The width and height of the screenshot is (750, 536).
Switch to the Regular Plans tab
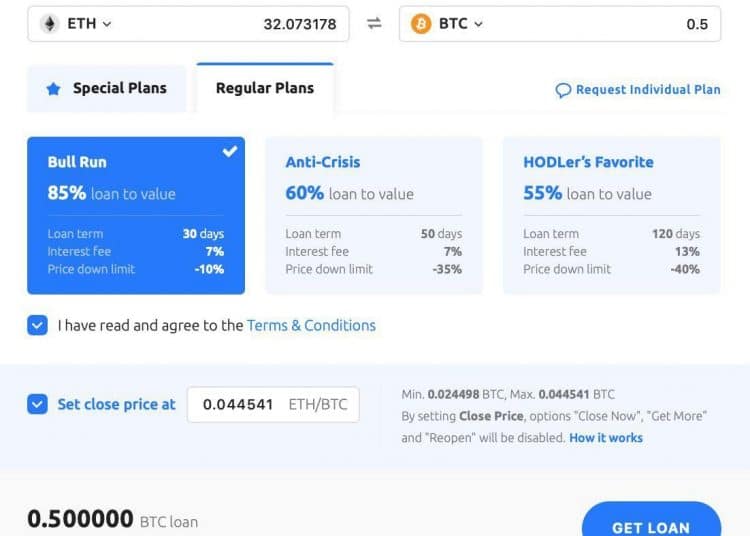[265, 88]
